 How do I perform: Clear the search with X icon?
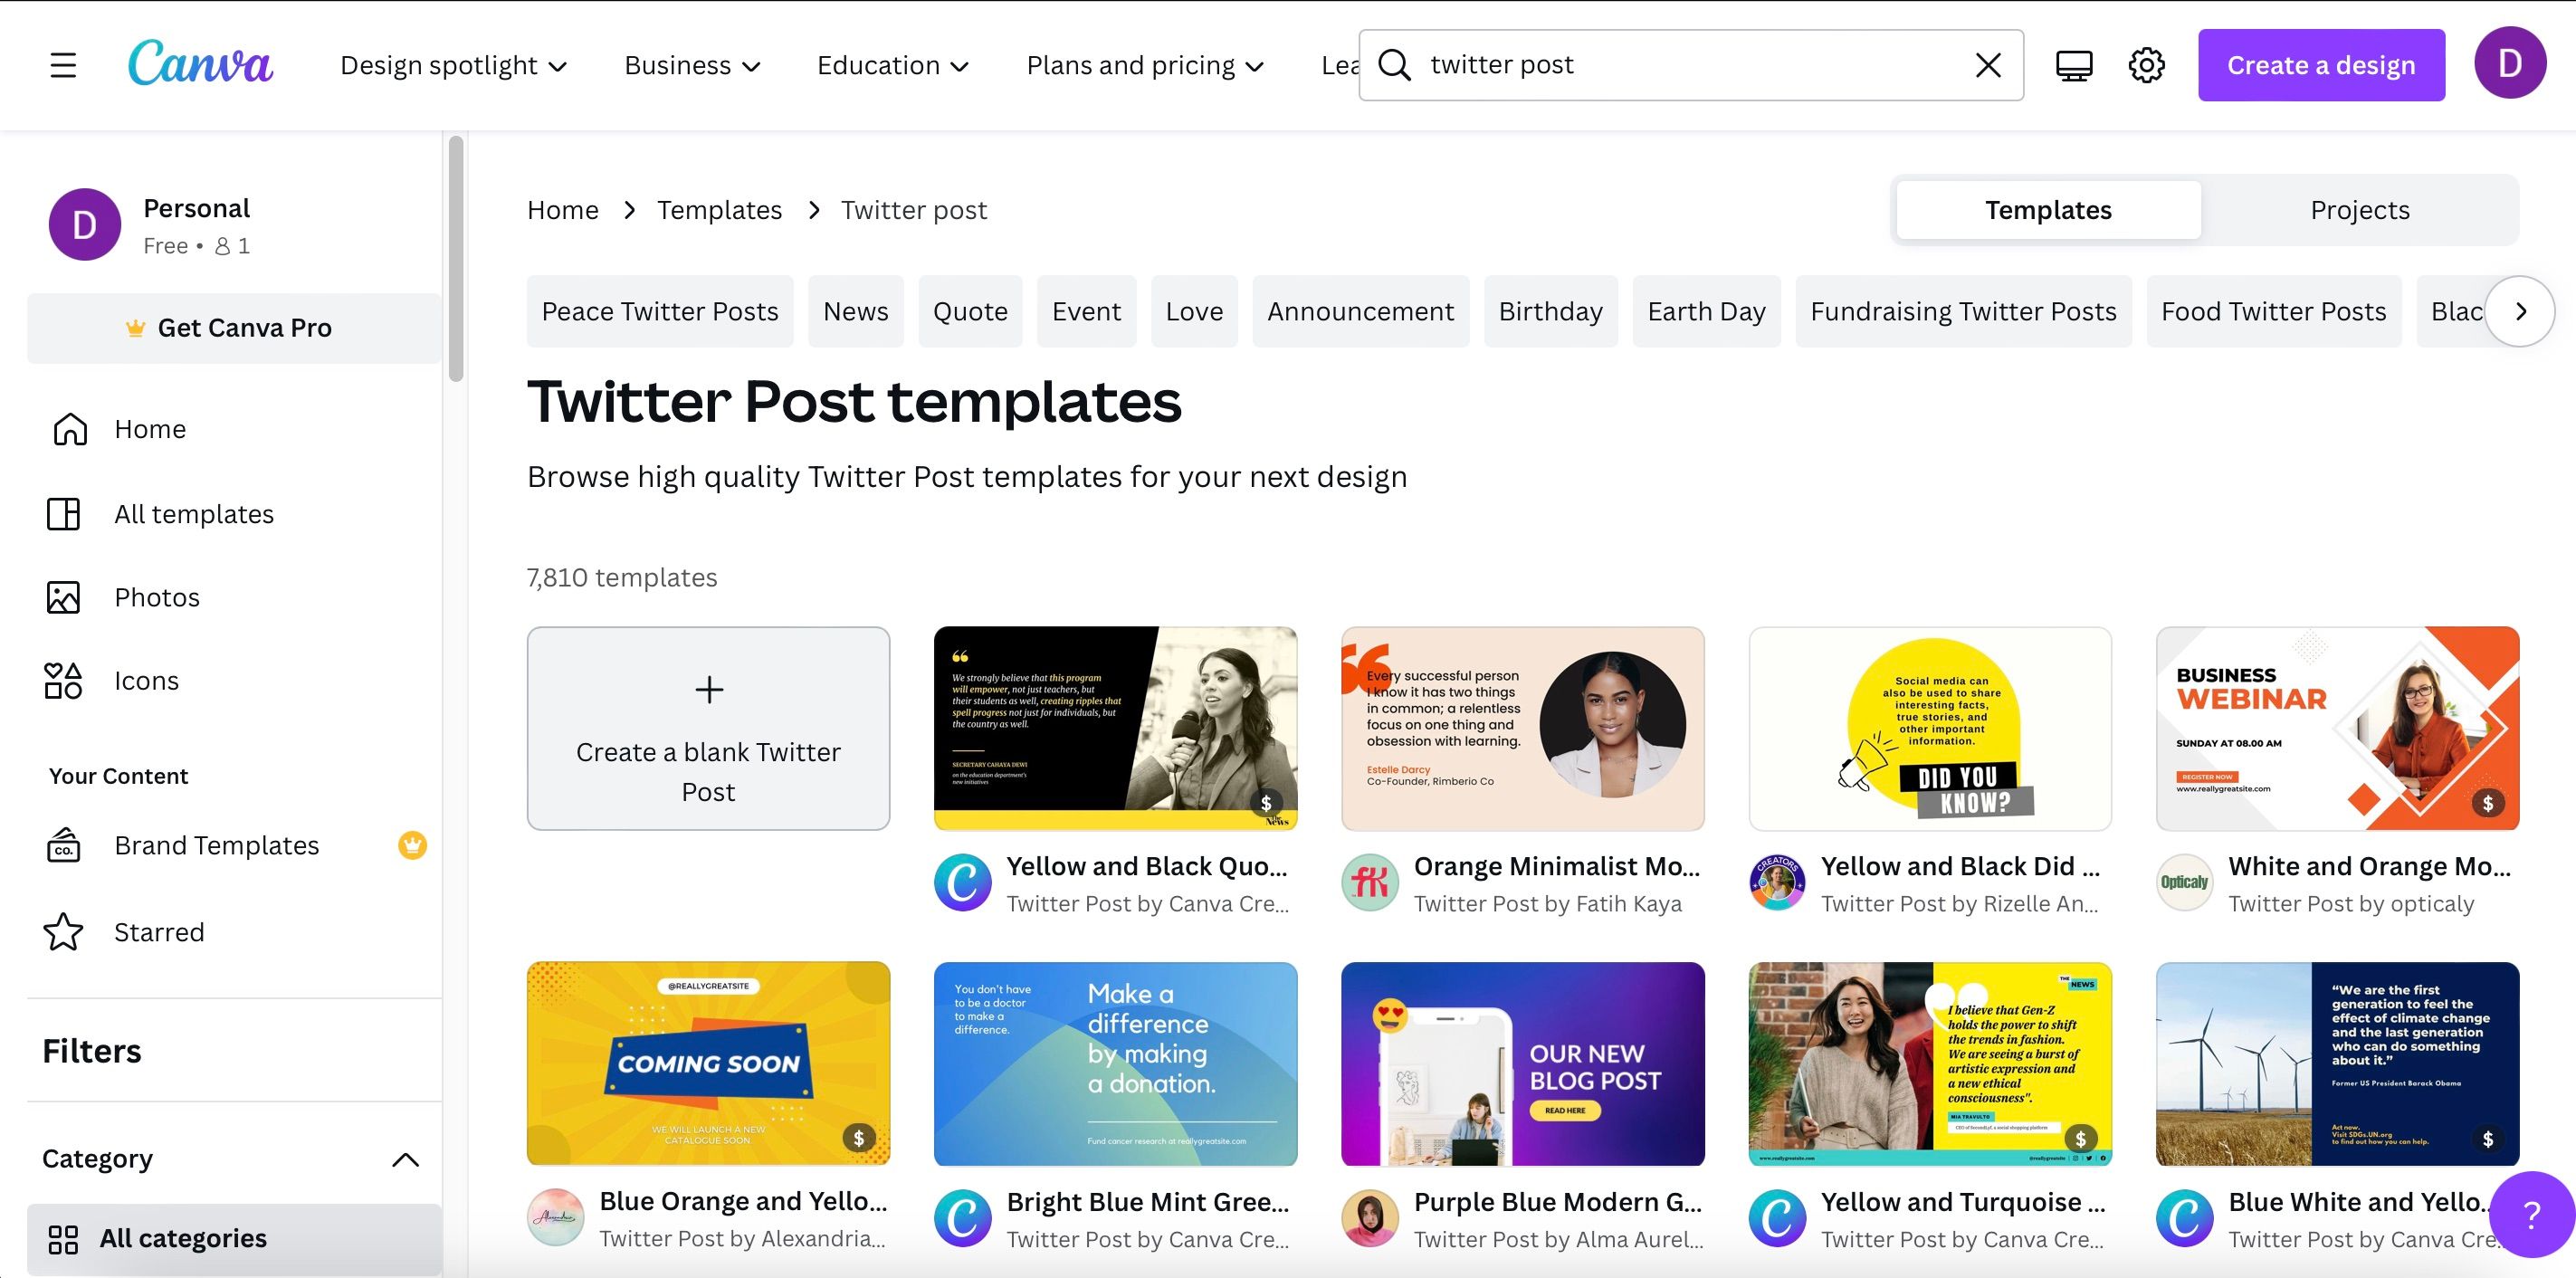tap(1988, 65)
